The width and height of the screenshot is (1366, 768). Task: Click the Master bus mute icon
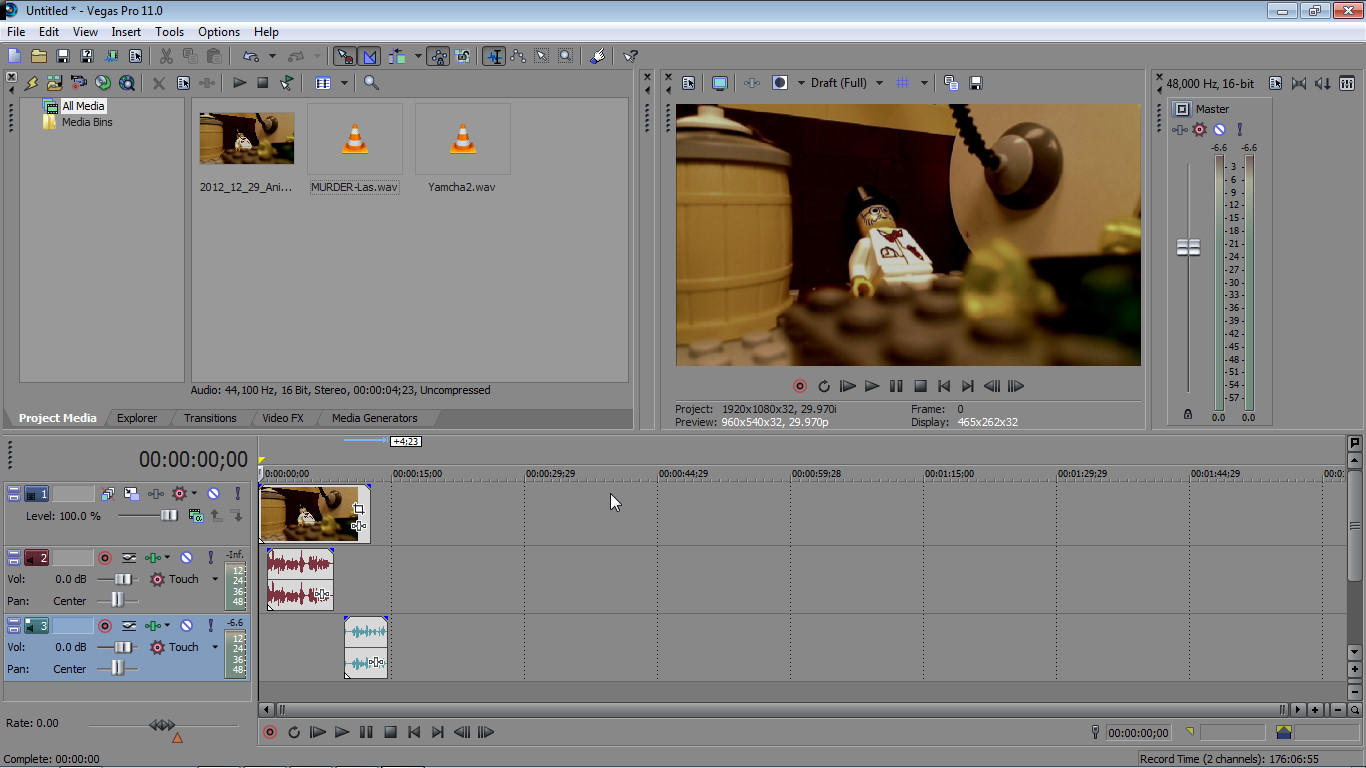click(x=1219, y=130)
